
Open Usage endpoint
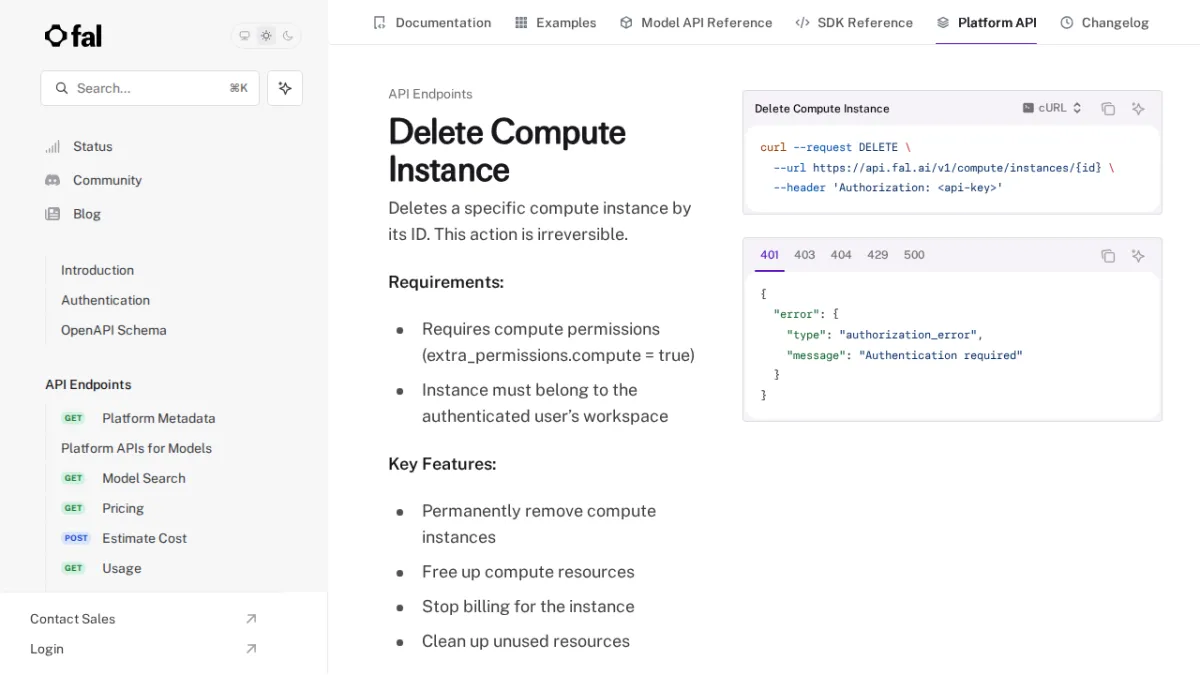(121, 568)
